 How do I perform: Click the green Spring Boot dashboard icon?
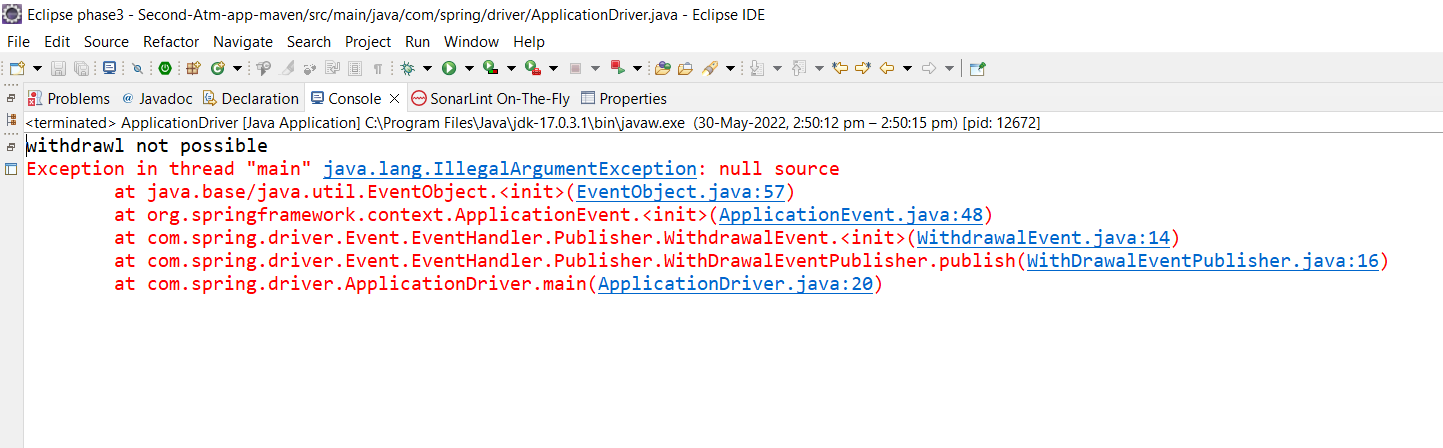pos(165,68)
